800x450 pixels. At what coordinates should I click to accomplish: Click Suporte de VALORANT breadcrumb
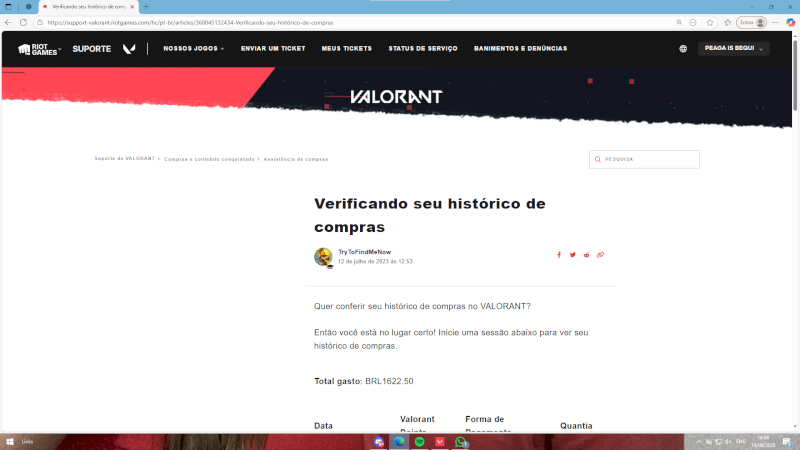point(124,159)
